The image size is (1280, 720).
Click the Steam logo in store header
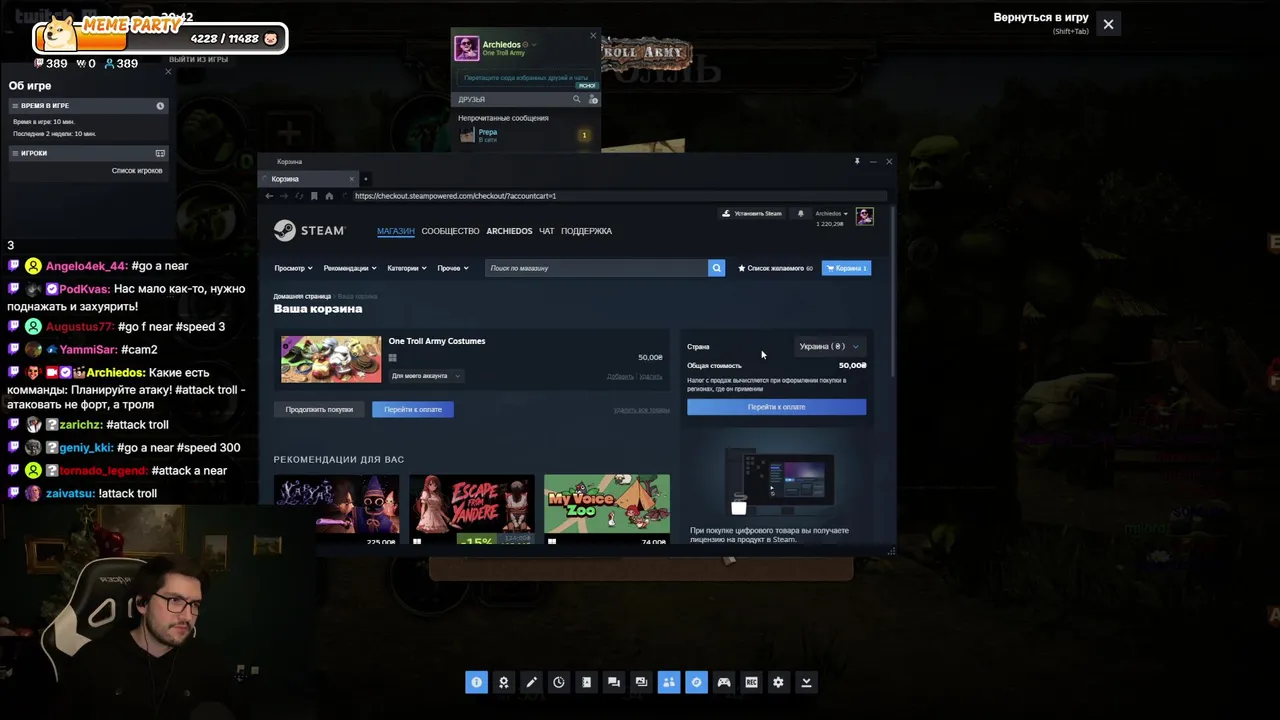(x=310, y=230)
